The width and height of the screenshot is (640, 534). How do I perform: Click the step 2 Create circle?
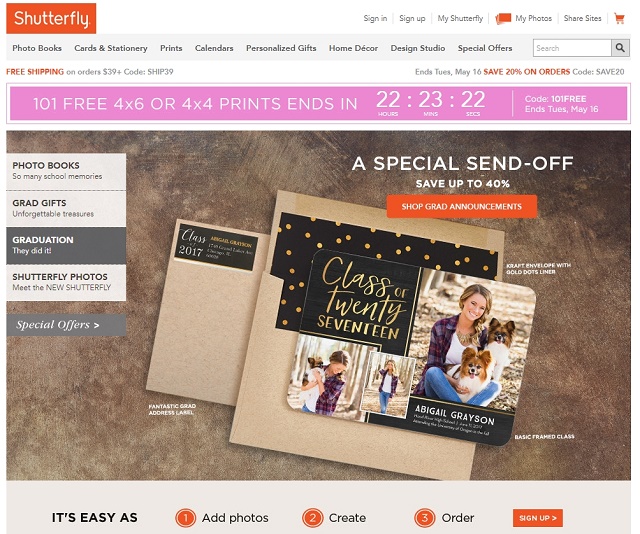click(x=313, y=518)
